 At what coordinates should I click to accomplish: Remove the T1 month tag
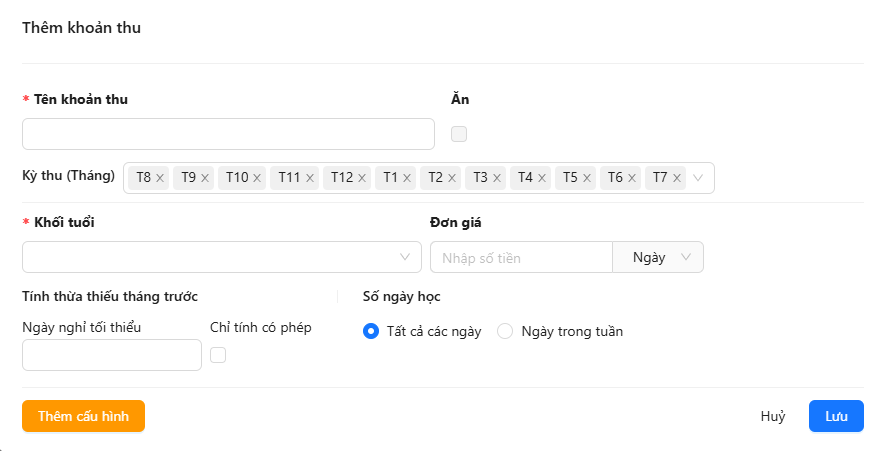(x=407, y=178)
